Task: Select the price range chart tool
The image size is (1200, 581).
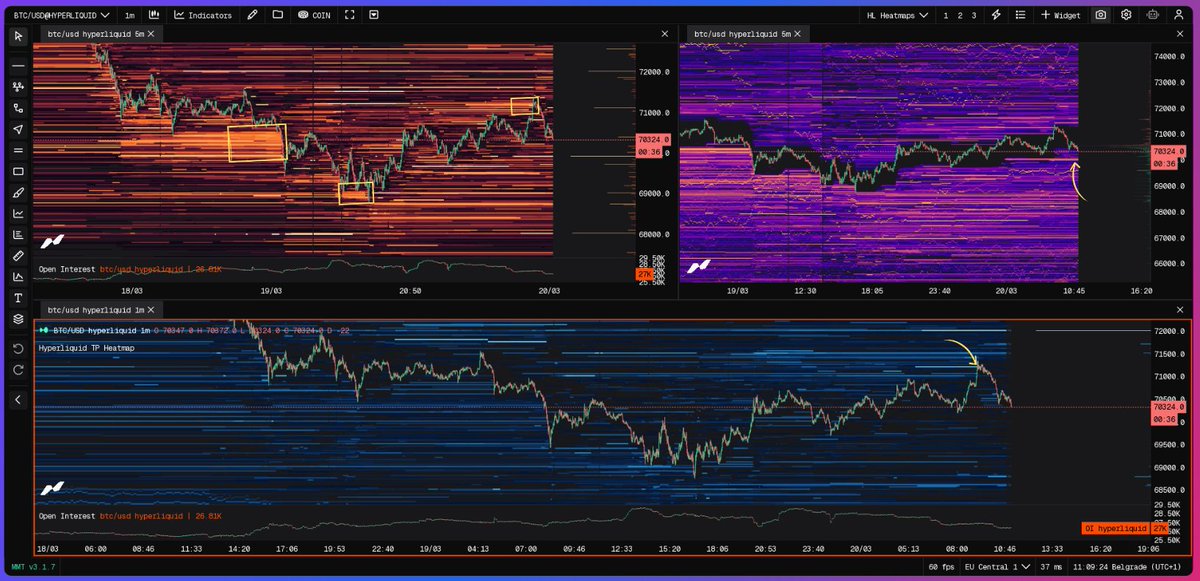Action: coord(18,277)
